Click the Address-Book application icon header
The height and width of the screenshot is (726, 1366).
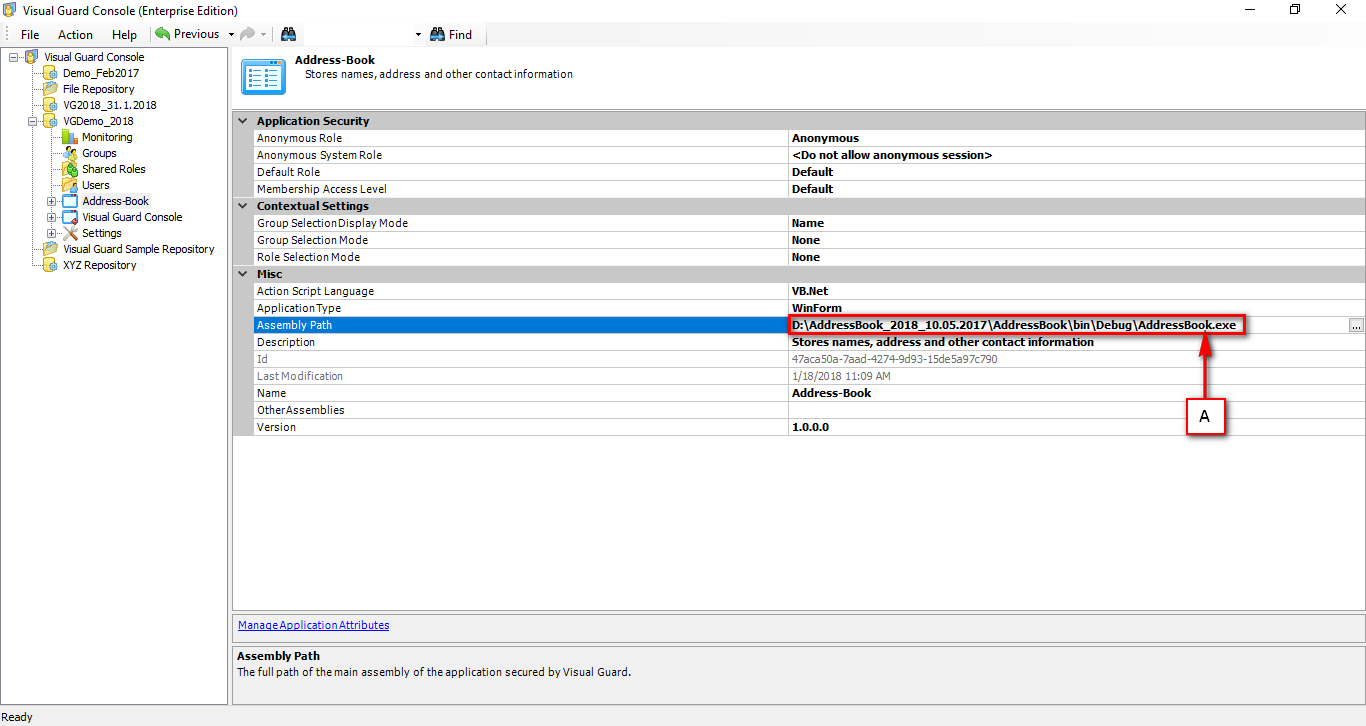click(263, 75)
